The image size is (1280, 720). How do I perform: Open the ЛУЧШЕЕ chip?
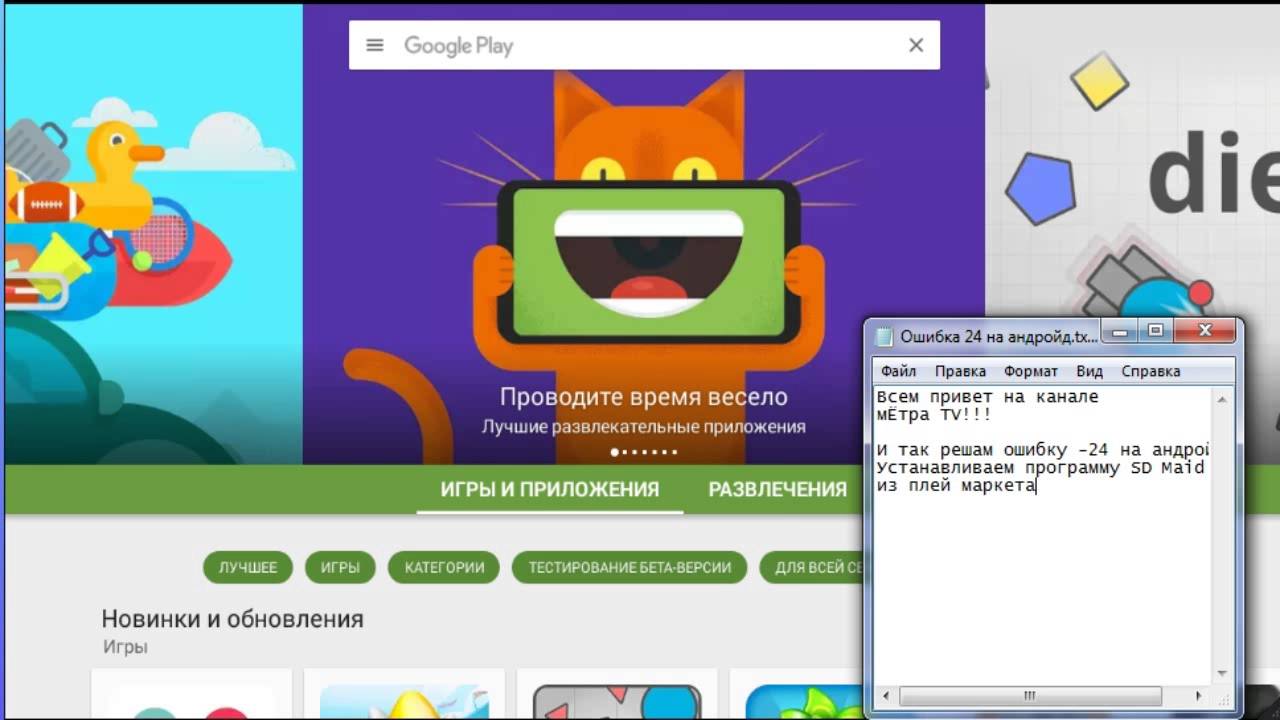tap(248, 567)
